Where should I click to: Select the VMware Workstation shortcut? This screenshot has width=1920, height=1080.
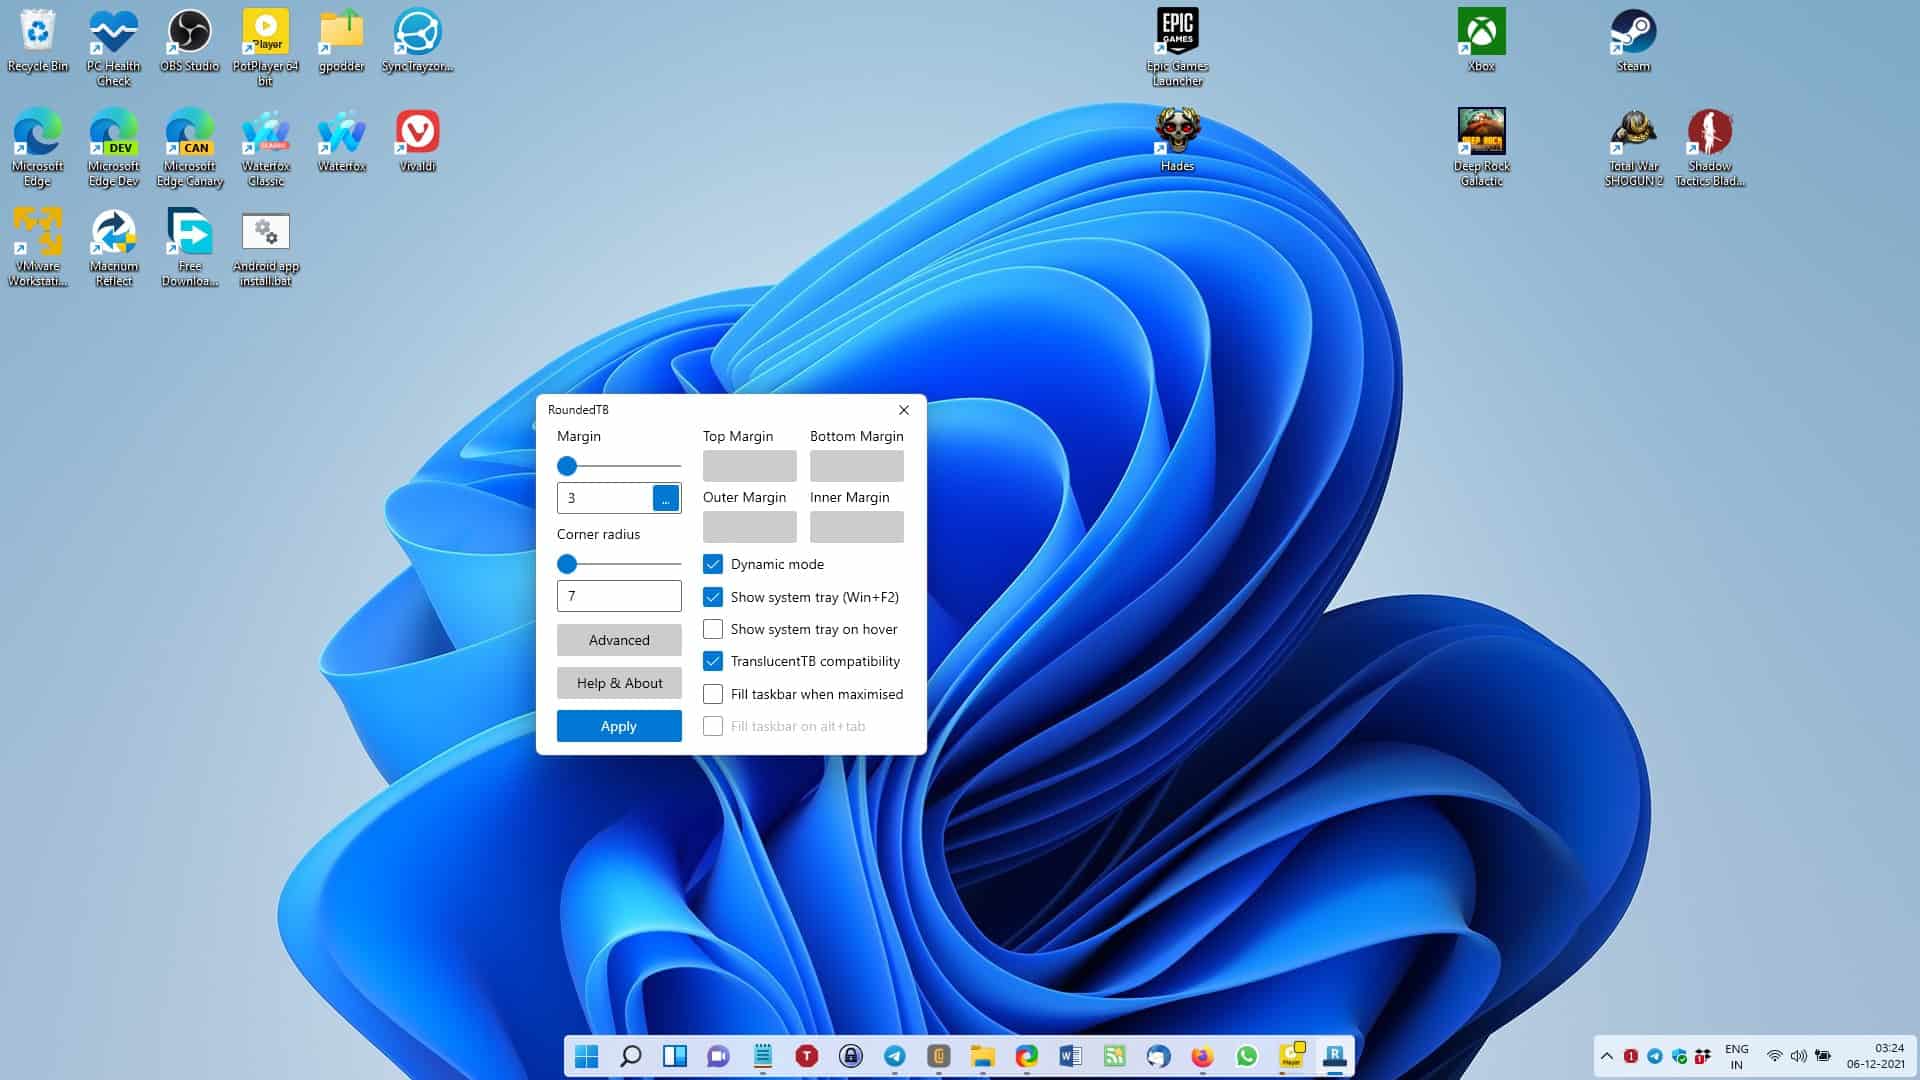point(38,248)
